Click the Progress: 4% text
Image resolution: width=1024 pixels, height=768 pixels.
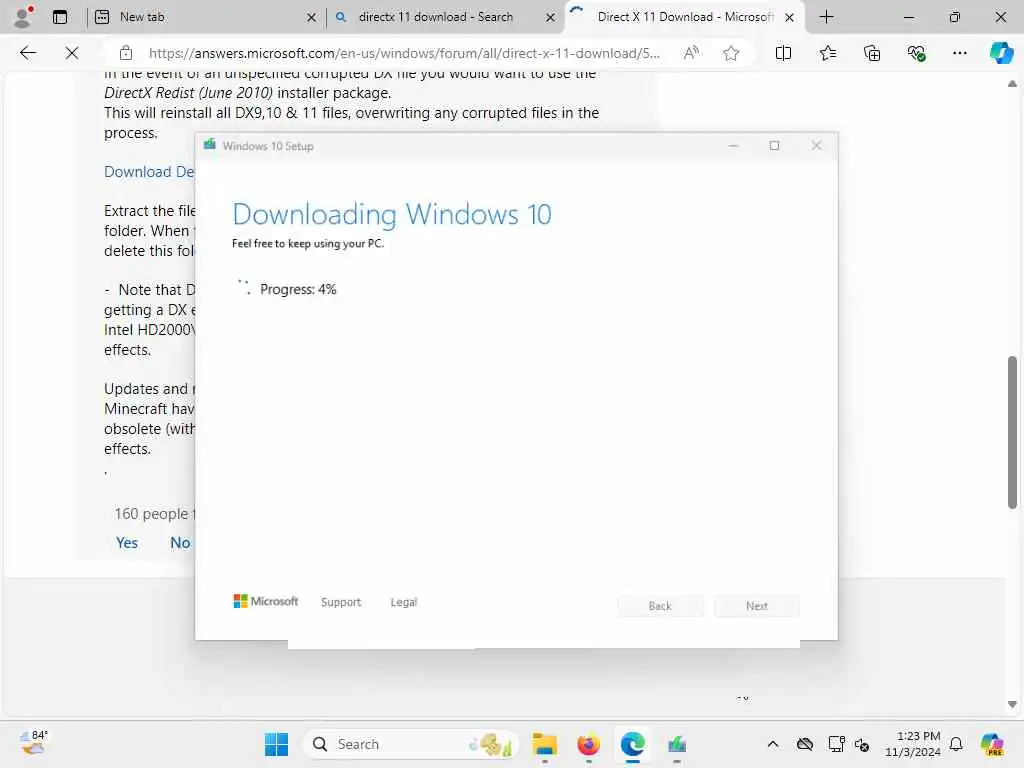298,289
